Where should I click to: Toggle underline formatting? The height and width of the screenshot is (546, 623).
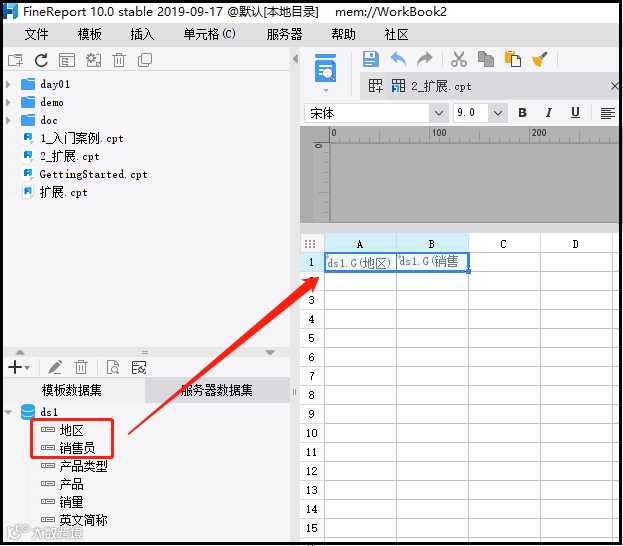coord(575,113)
